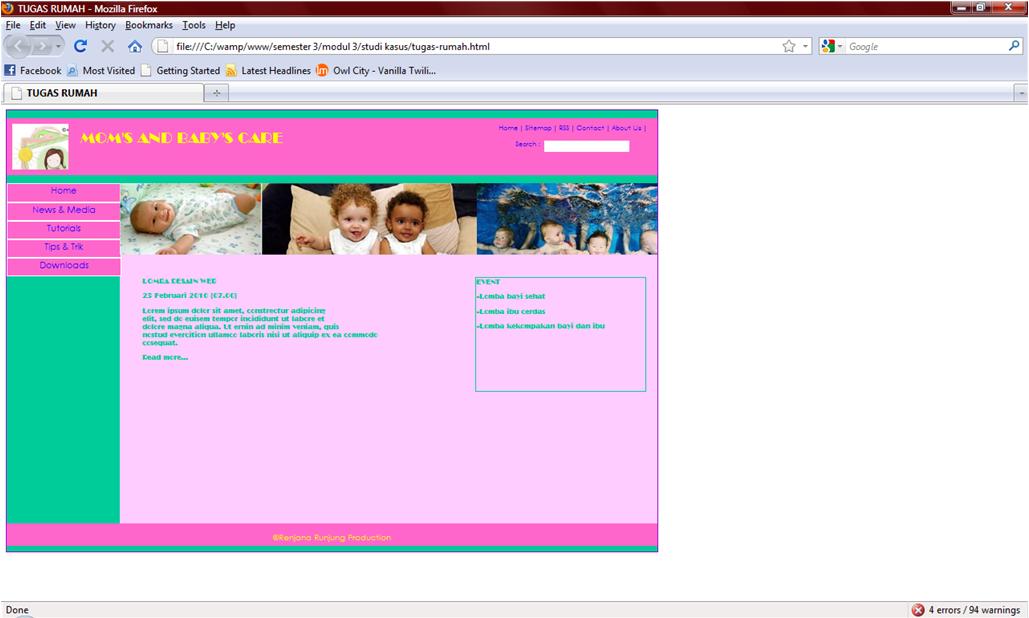Select News & Media in sidebar menu
1029x618 pixels.
coord(64,210)
